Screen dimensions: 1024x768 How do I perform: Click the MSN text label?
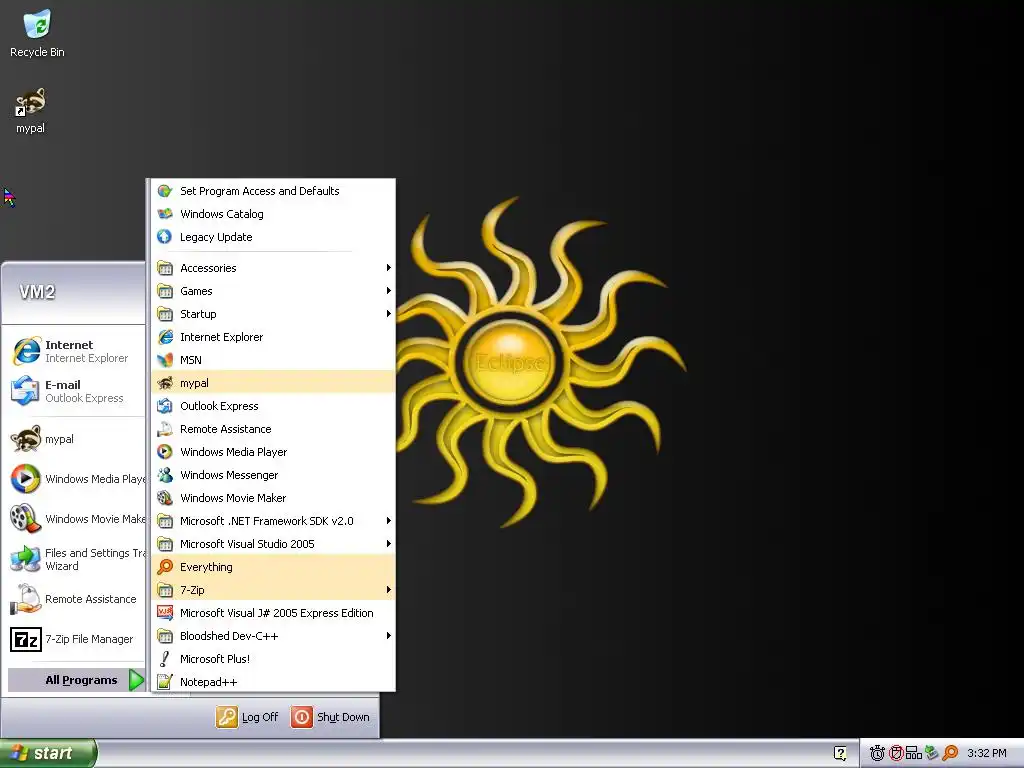click(191, 360)
